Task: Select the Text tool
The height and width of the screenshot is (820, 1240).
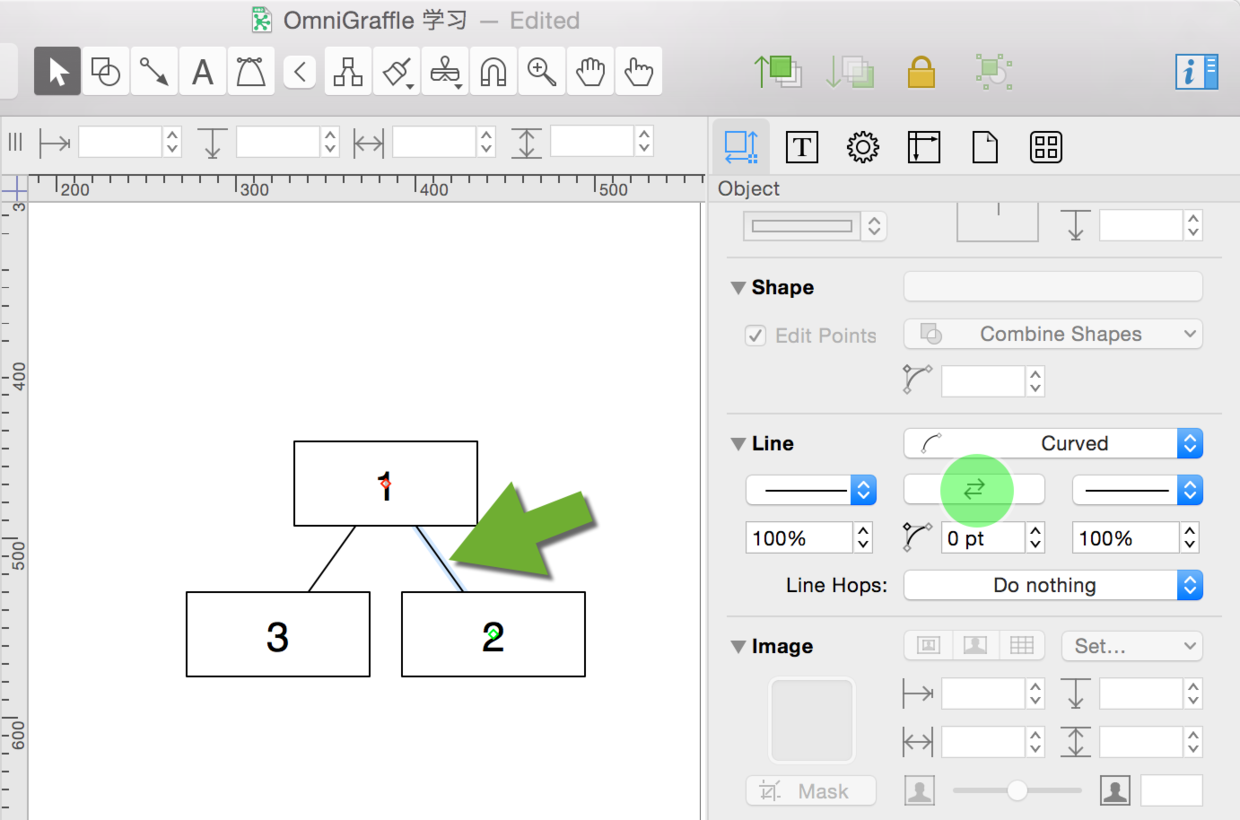Action: pyautogui.click(x=202, y=71)
